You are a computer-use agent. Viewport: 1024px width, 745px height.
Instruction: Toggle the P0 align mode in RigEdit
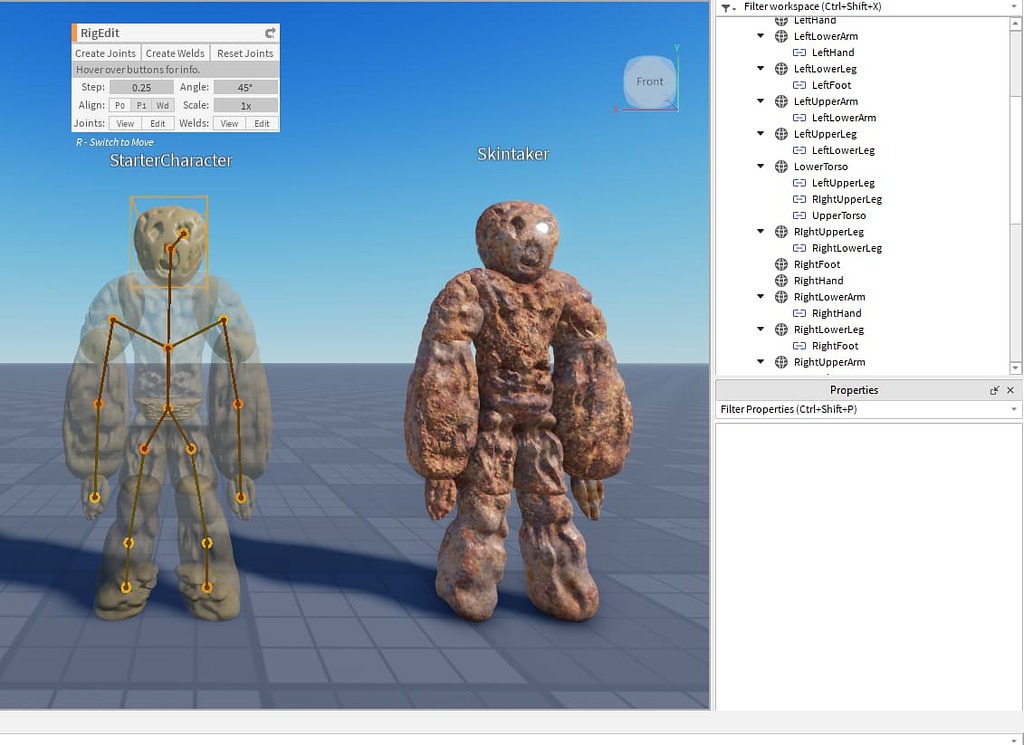click(120, 104)
